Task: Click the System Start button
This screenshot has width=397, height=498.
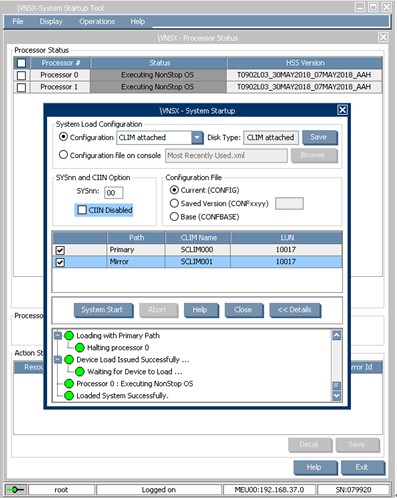Action: (x=103, y=310)
